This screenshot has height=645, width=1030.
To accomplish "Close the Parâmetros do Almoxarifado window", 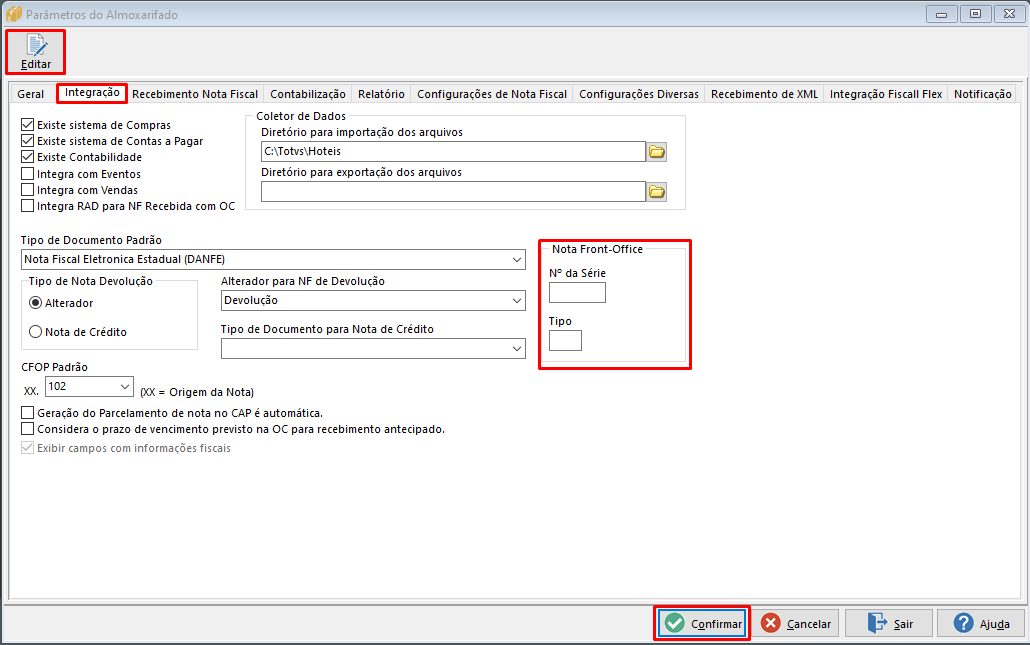I will coord(1010,14).
